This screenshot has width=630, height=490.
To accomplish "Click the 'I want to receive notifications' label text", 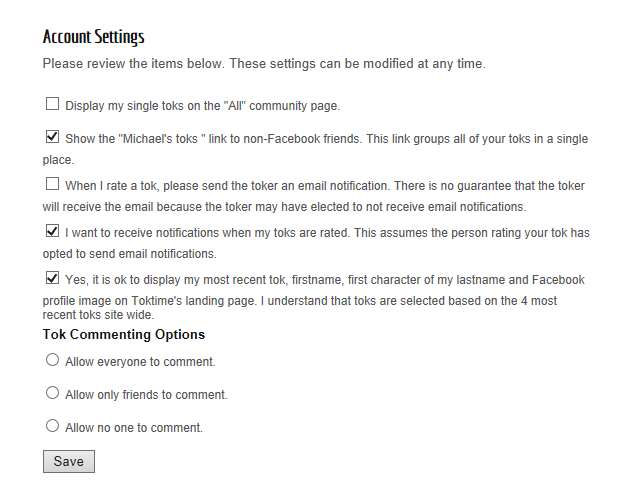I will (316, 243).
